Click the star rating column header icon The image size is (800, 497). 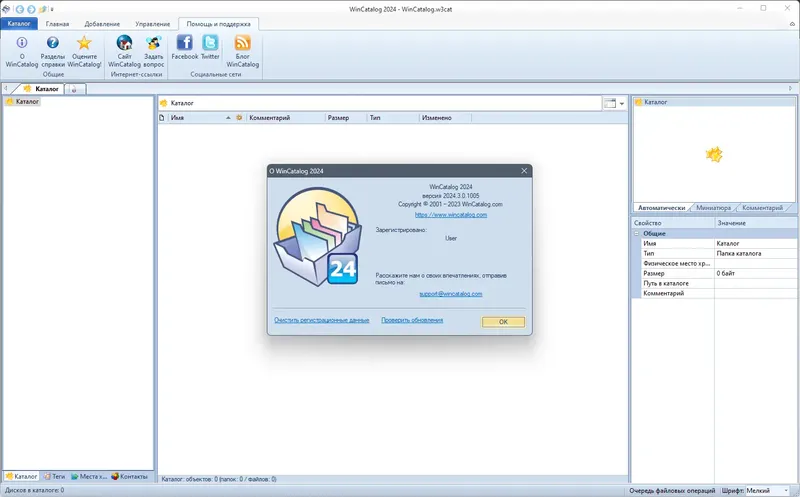point(239,118)
